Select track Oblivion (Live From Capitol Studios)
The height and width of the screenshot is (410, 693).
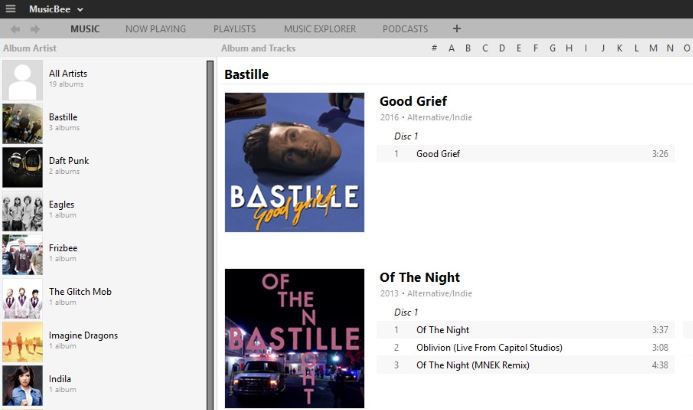click(525, 348)
